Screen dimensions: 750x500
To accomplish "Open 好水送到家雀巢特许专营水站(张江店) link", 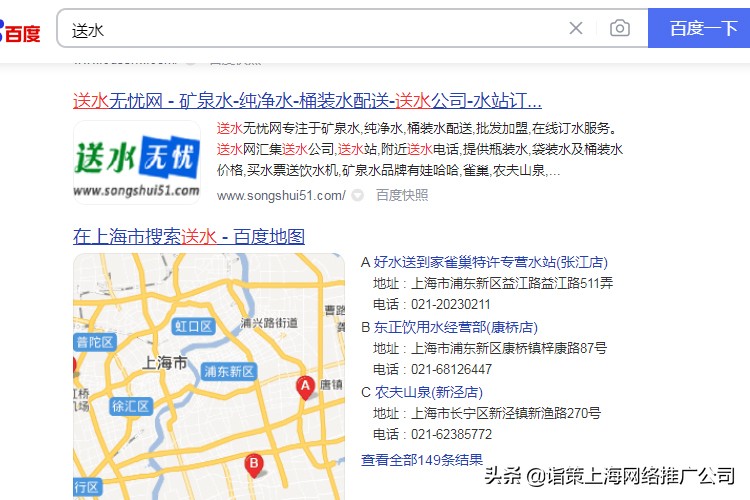I will tap(490, 262).
